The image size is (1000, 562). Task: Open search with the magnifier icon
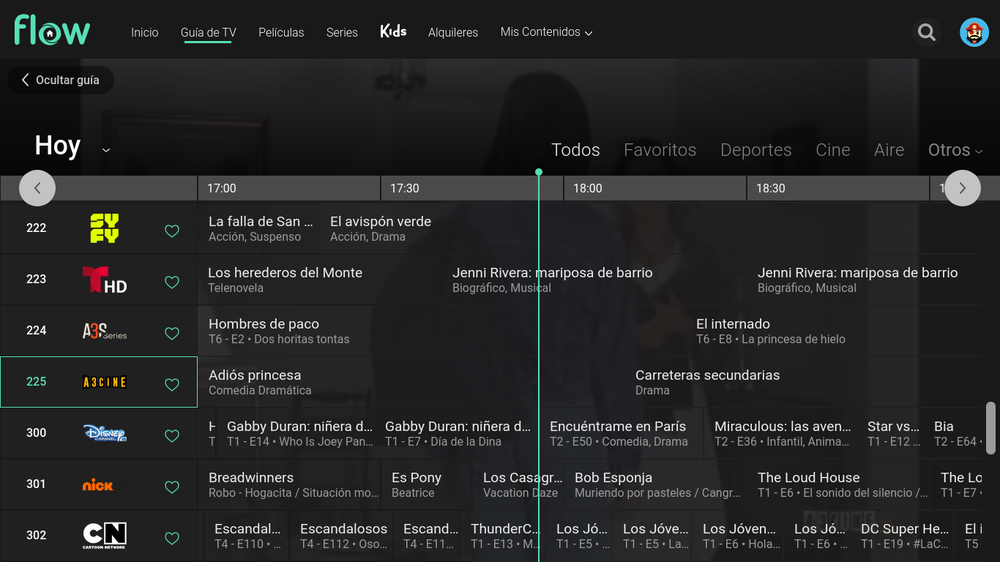pos(927,32)
